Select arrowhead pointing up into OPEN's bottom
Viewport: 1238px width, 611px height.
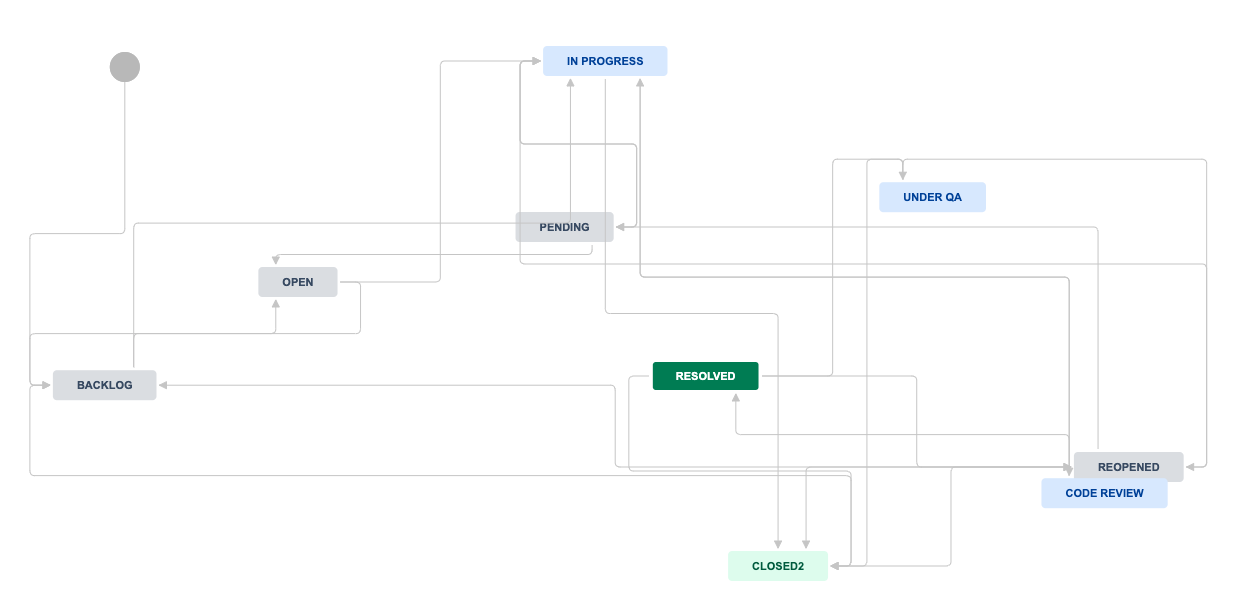[276, 303]
